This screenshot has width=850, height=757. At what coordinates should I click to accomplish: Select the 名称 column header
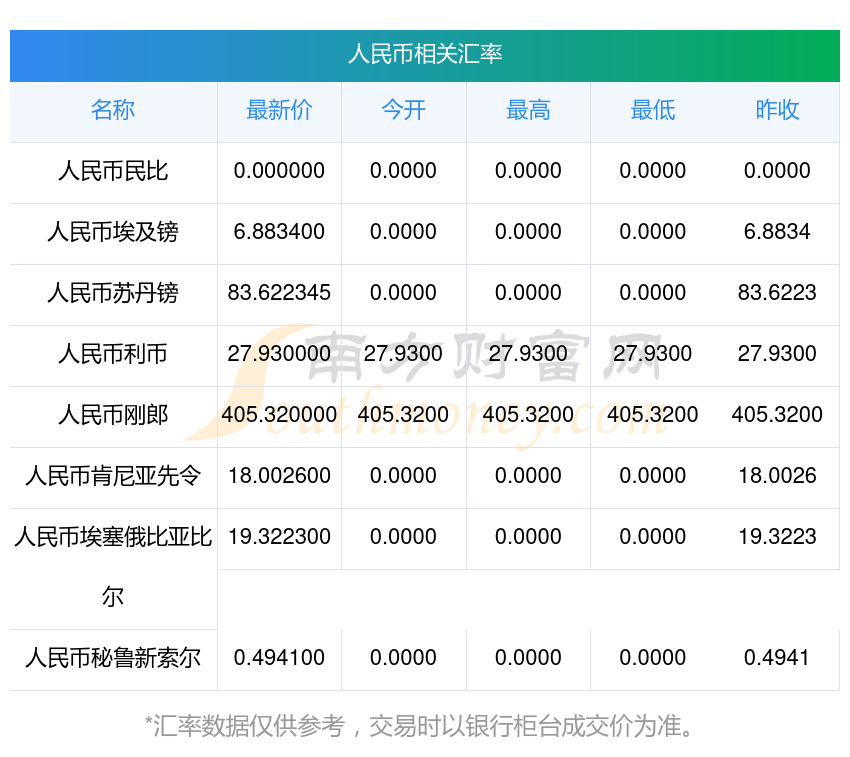(x=113, y=110)
